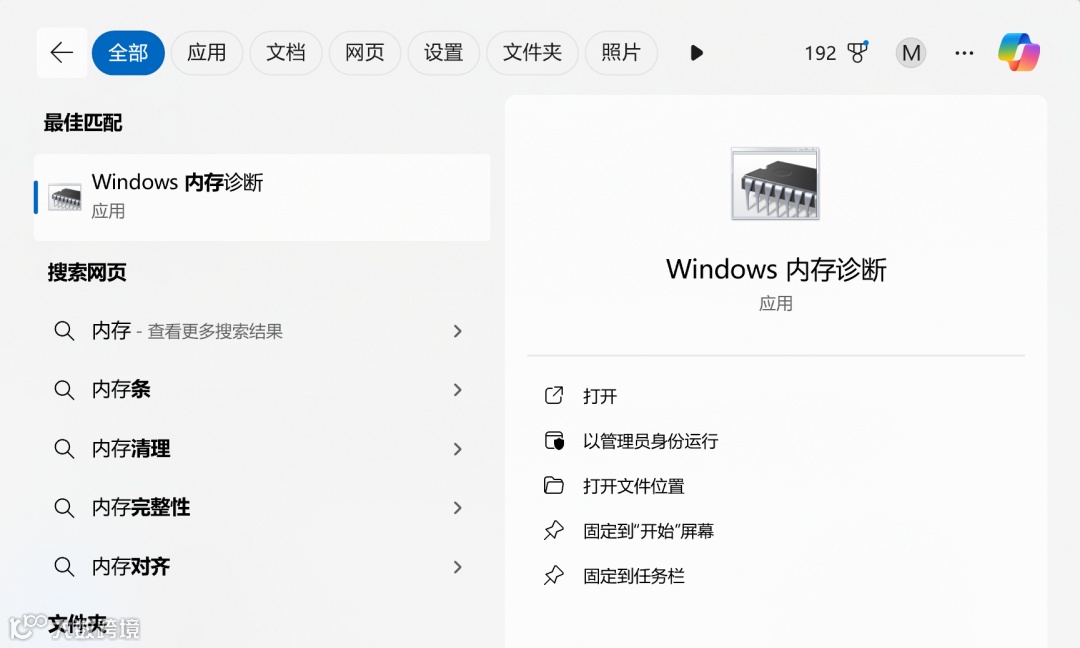Expand the 内存完整性 suggestion chevron

pyautogui.click(x=457, y=508)
